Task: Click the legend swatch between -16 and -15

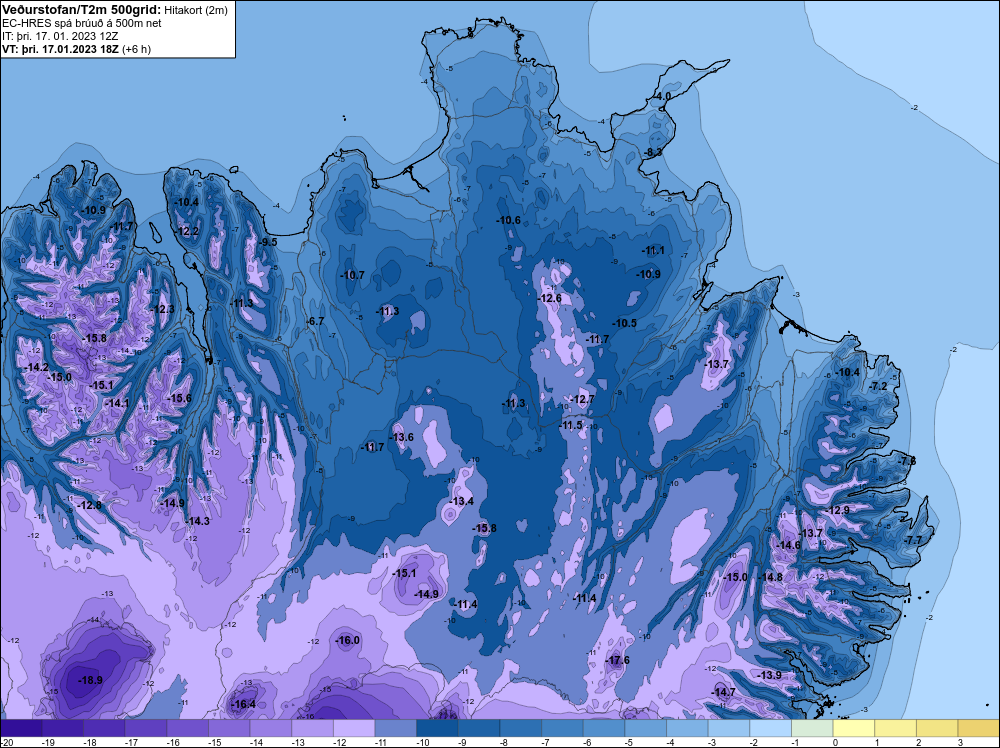Action: tap(188, 728)
